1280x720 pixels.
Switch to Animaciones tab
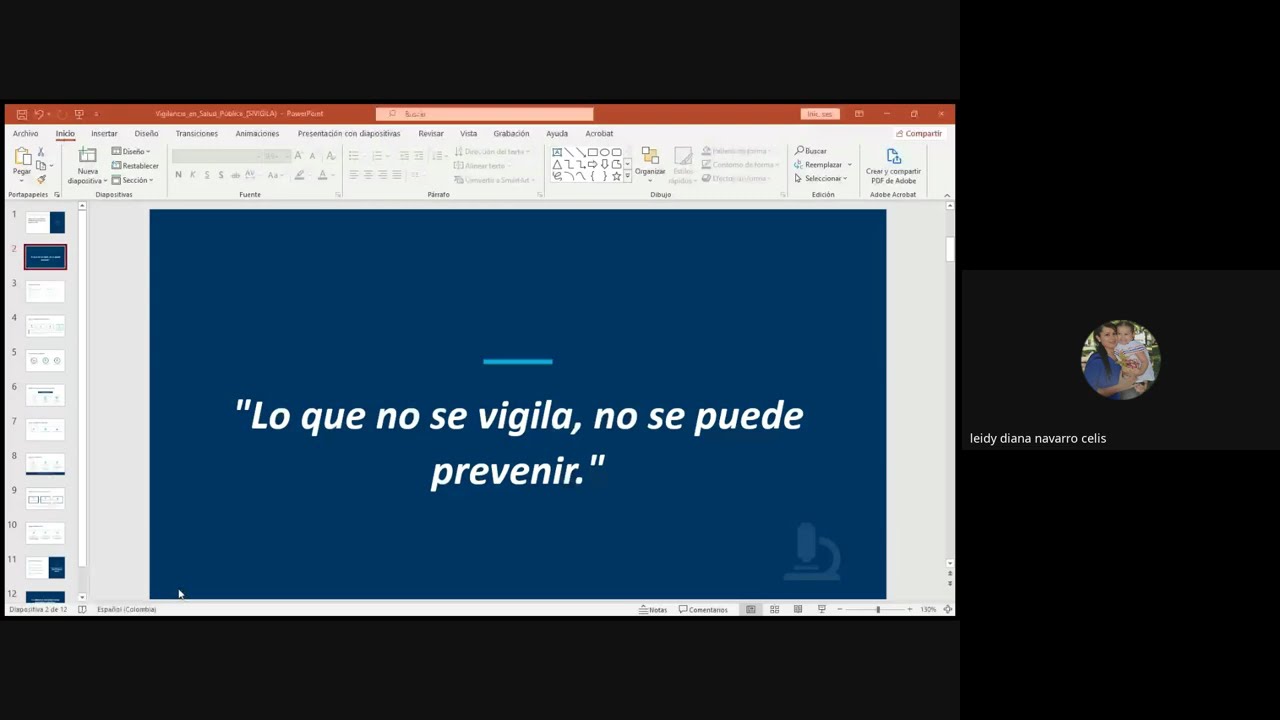[257, 133]
